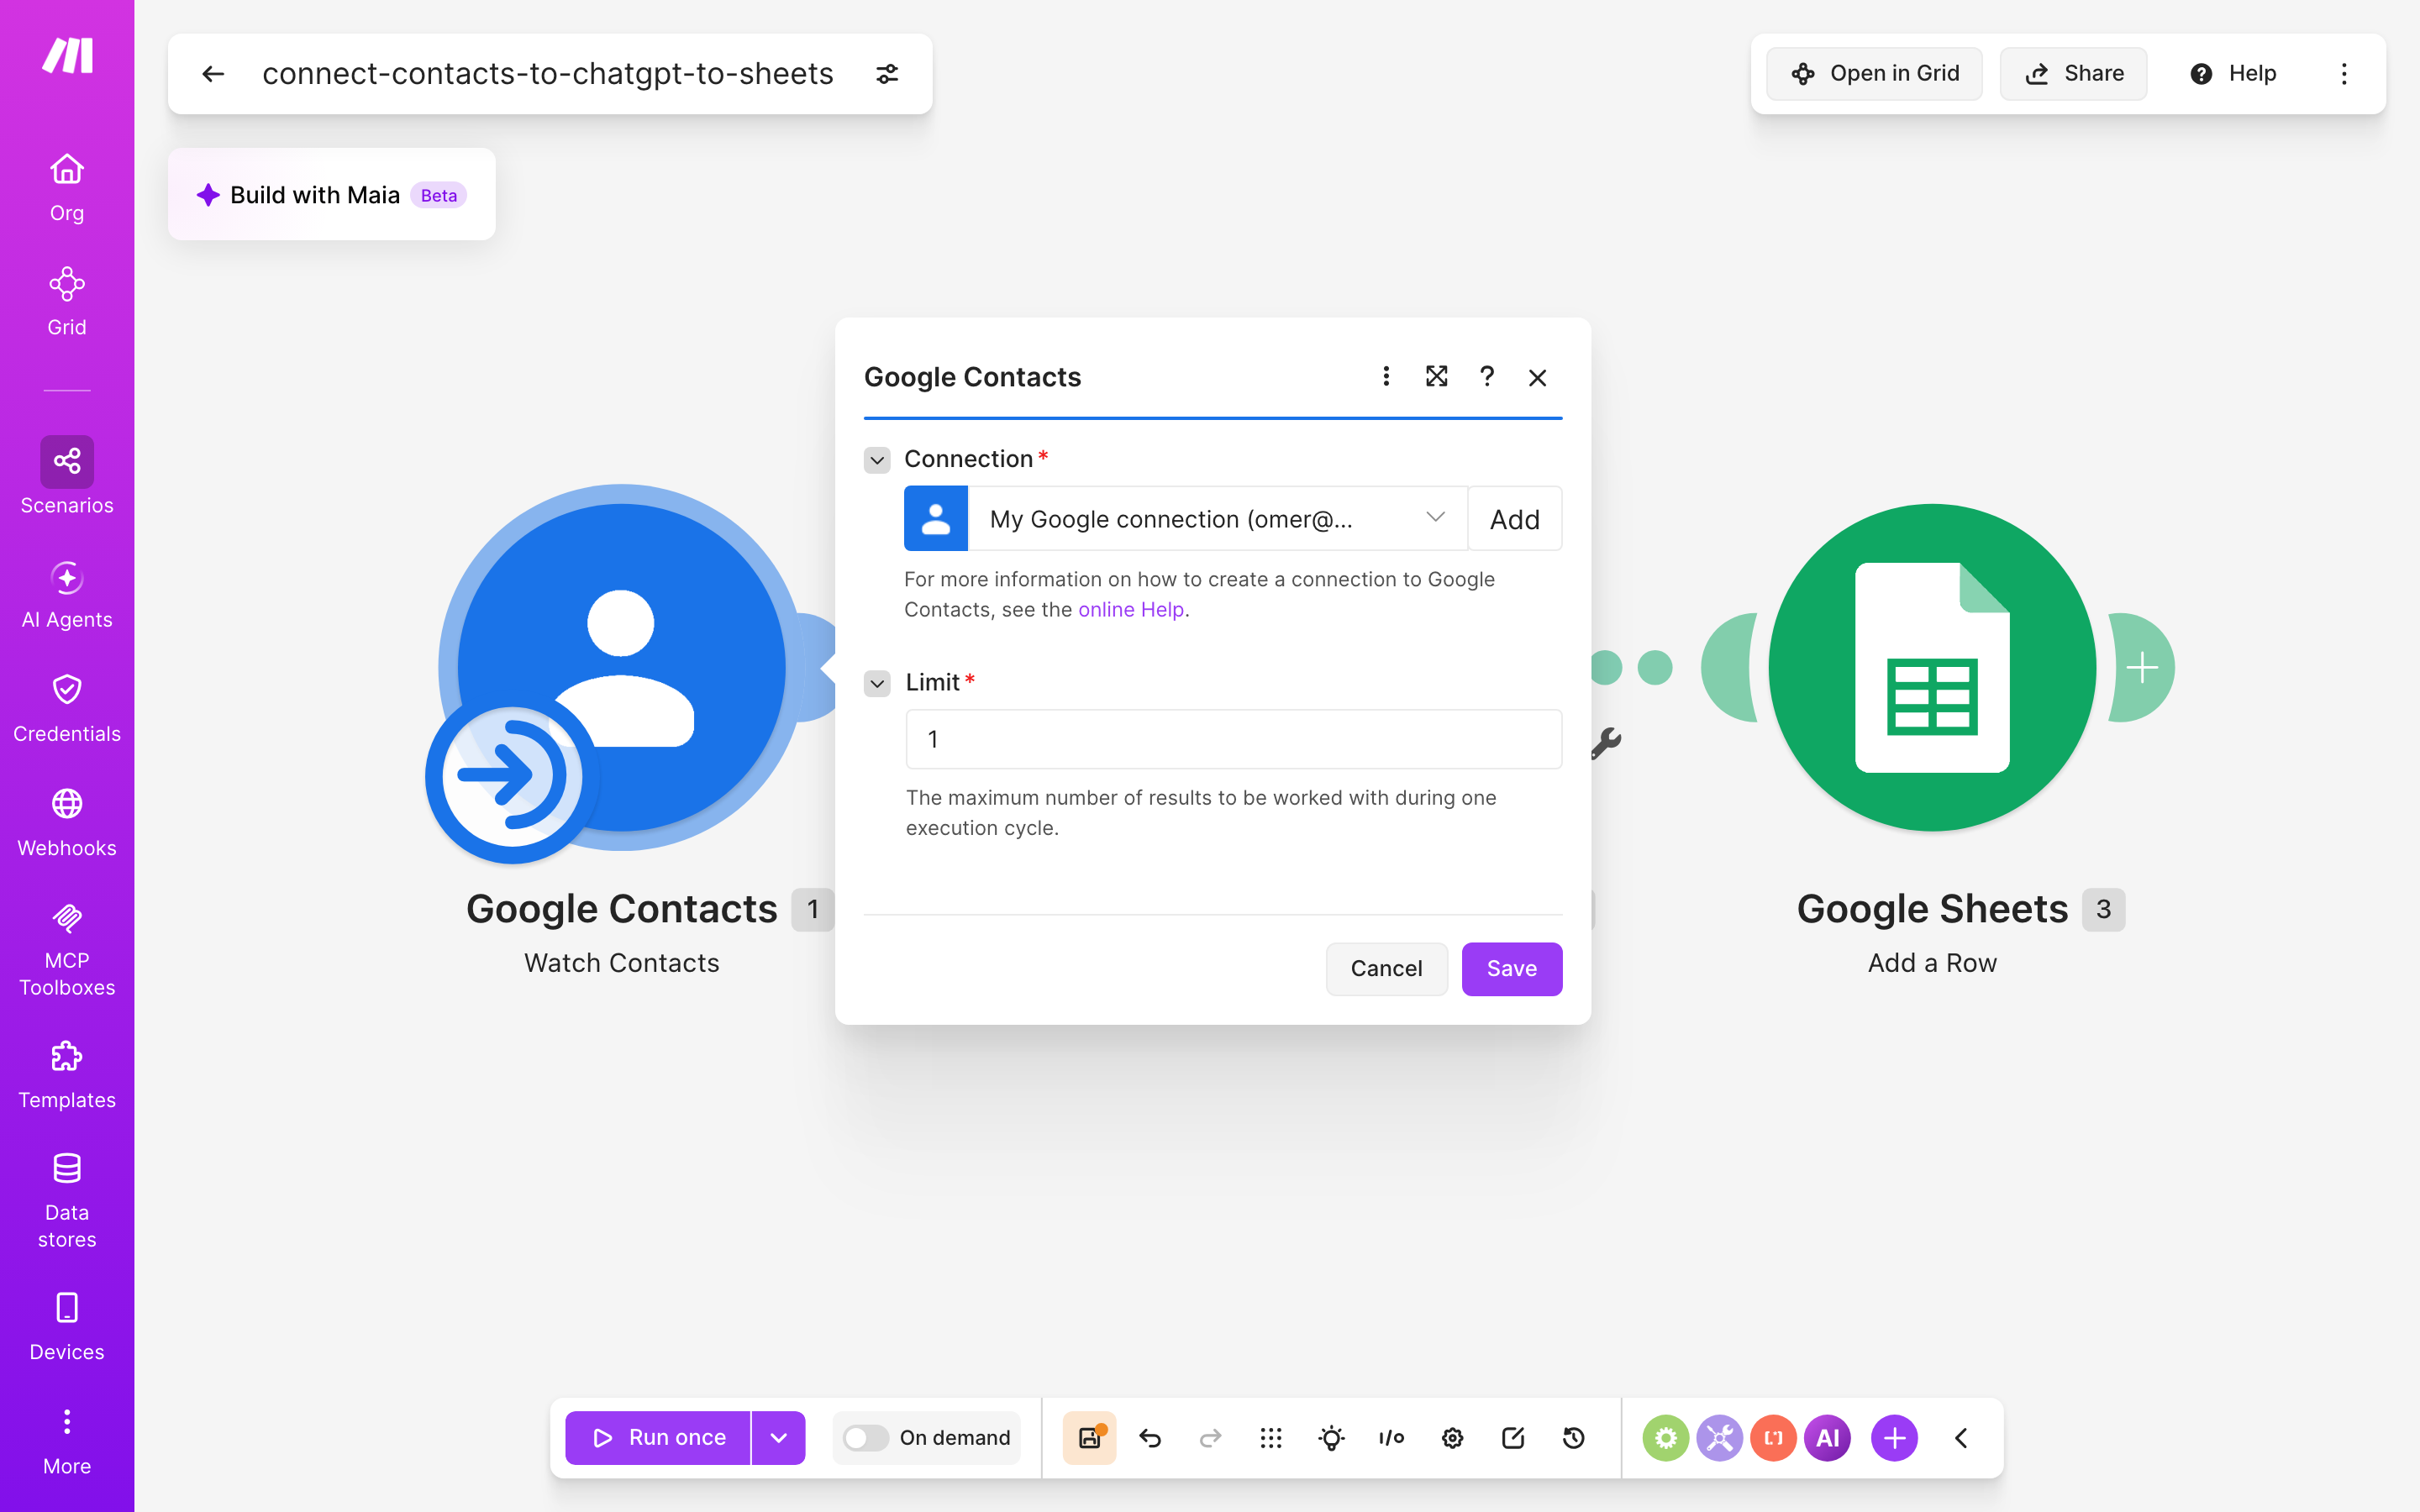The width and height of the screenshot is (2420, 1512).
Task: Click Run once button
Action: pos(658,1437)
